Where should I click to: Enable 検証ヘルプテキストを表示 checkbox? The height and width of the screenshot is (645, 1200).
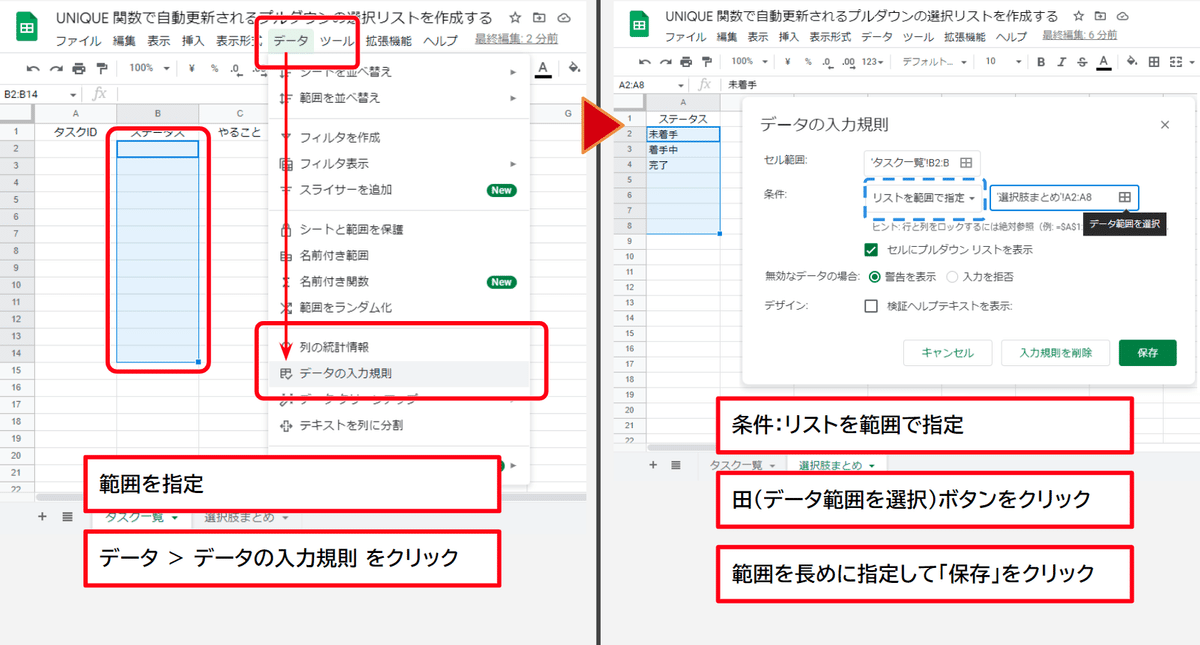[873, 305]
